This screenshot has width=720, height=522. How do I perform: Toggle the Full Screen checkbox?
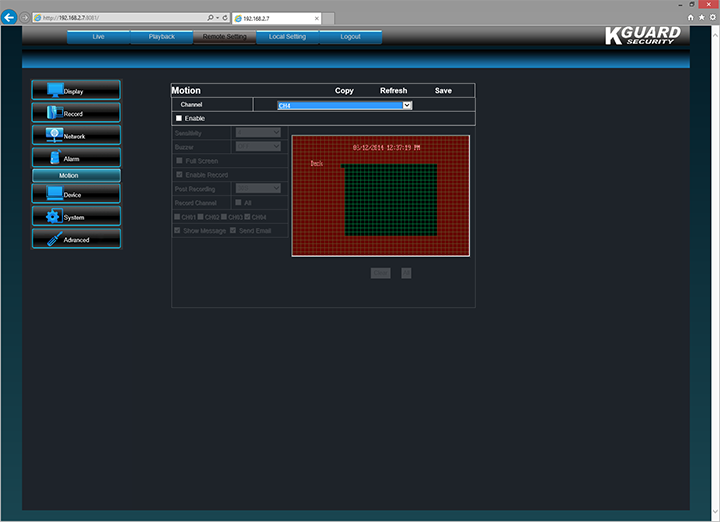click(x=179, y=160)
